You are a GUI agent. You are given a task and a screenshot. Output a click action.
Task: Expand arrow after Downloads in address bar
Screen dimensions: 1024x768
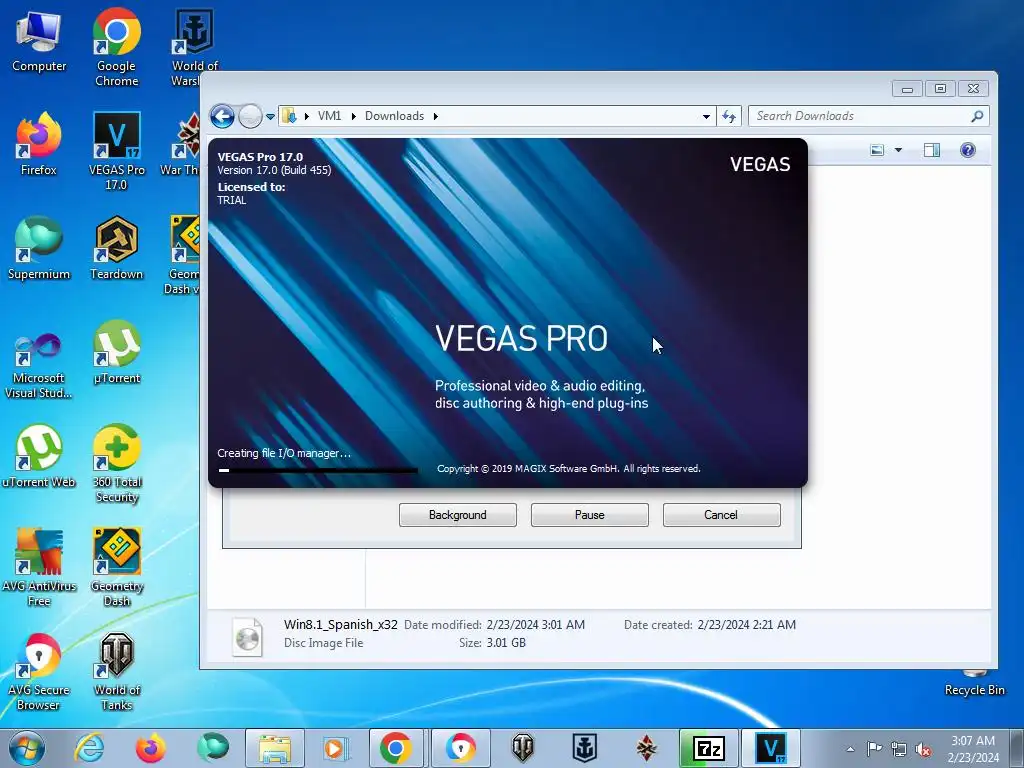436,116
